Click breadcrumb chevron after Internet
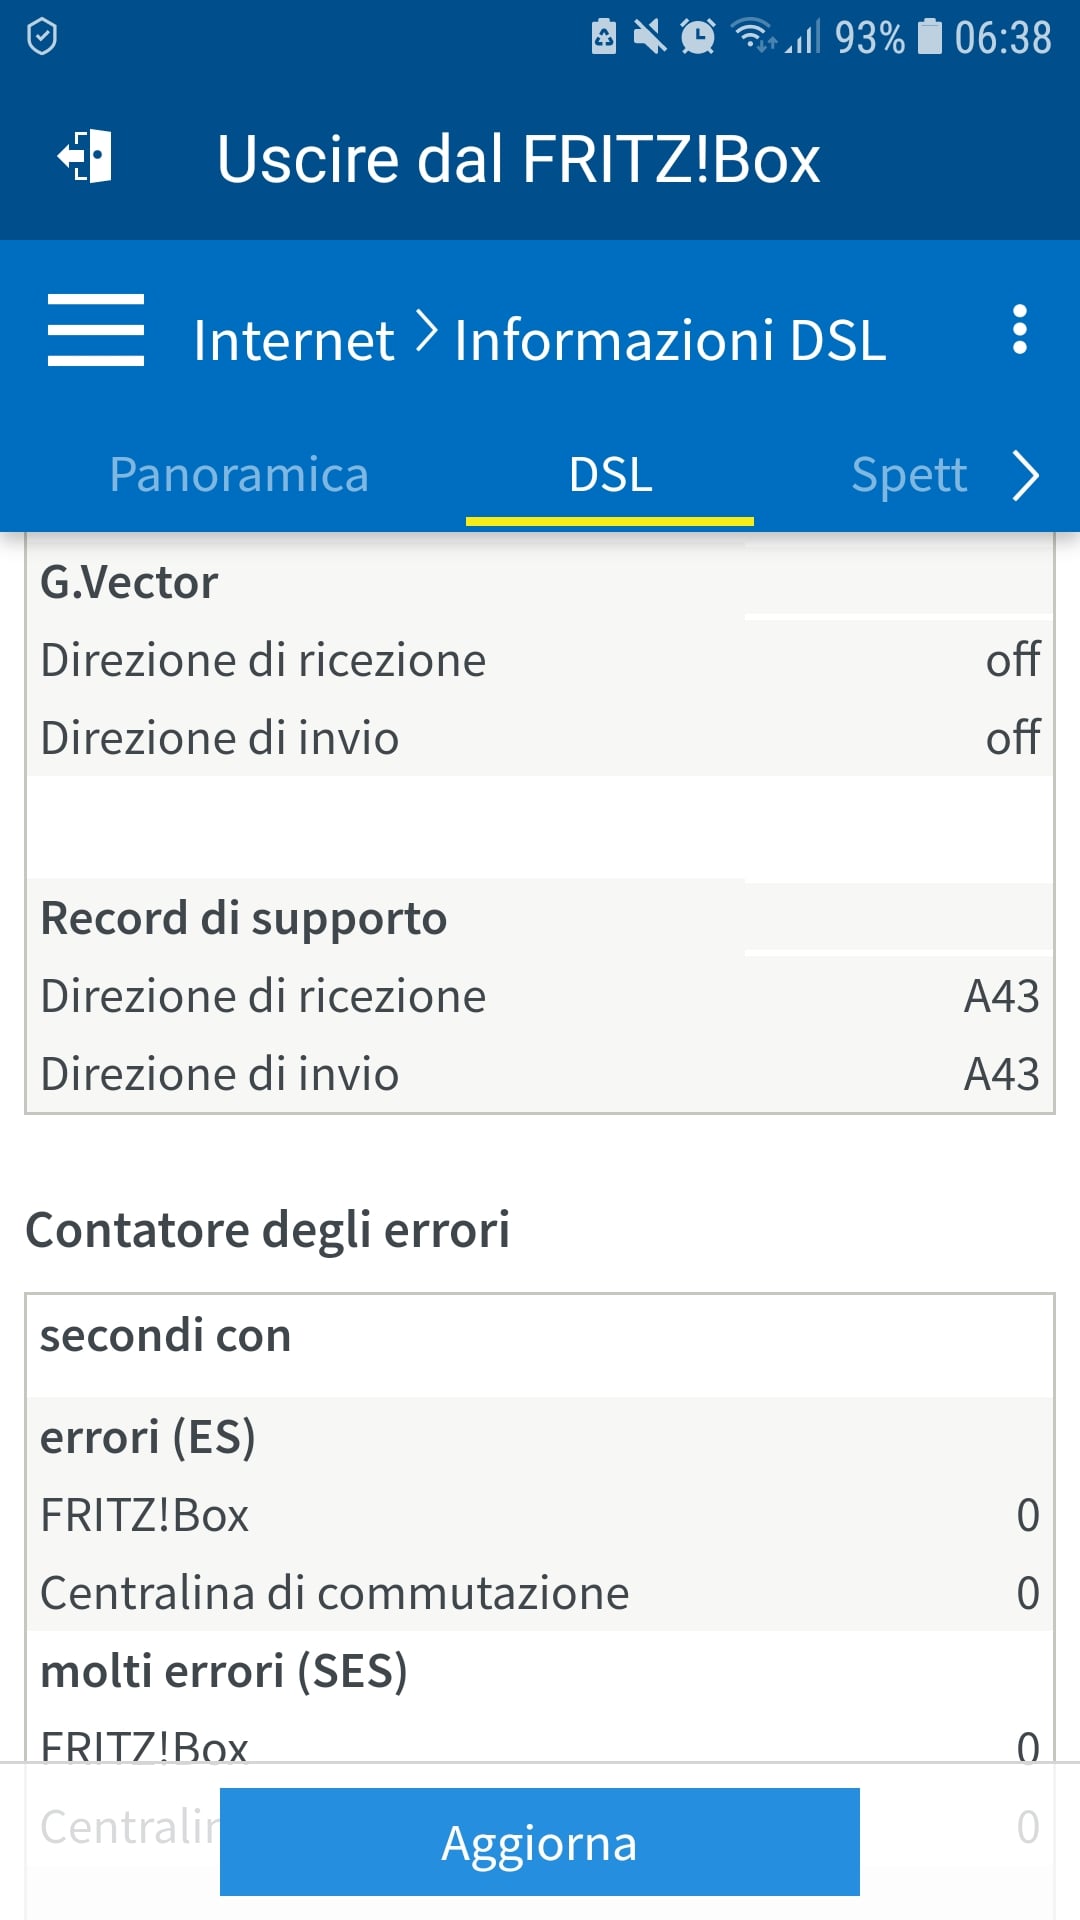This screenshot has height=1920, width=1080. click(426, 333)
